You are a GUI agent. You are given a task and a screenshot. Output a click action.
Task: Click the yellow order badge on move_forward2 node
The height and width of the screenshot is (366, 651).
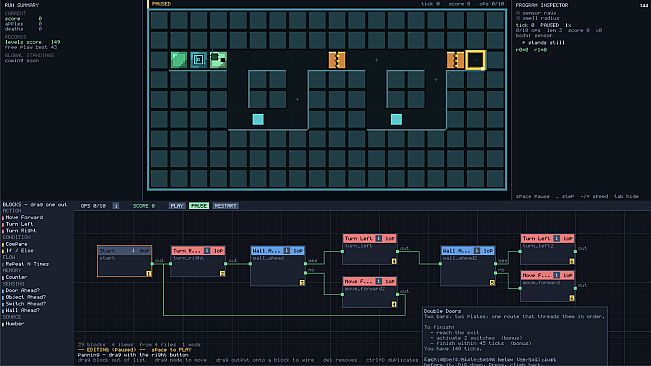394,304
